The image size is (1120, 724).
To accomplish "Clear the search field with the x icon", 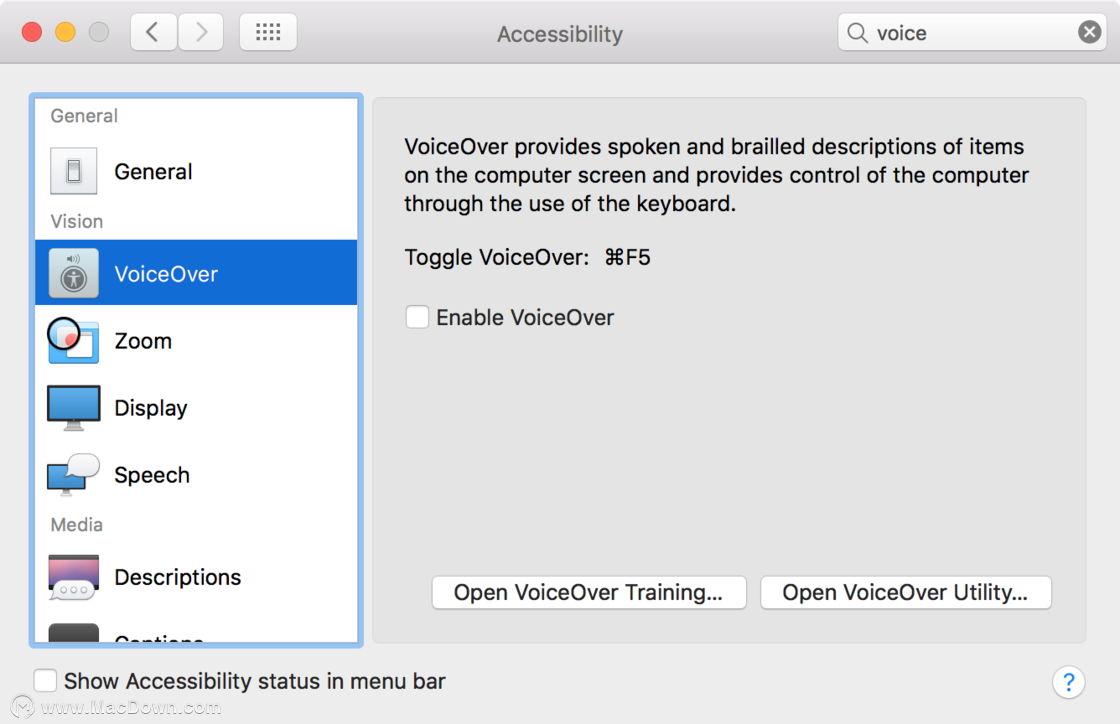I will tap(1089, 32).
